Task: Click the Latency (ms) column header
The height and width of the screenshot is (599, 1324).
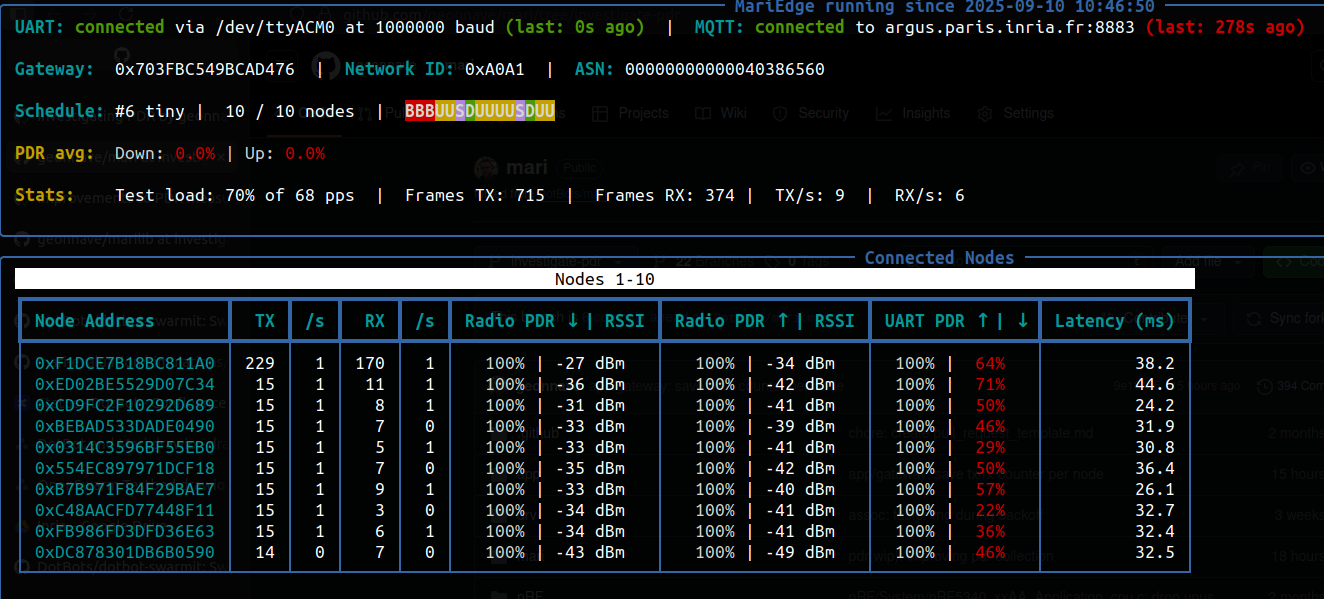Action: (x=1115, y=320)
